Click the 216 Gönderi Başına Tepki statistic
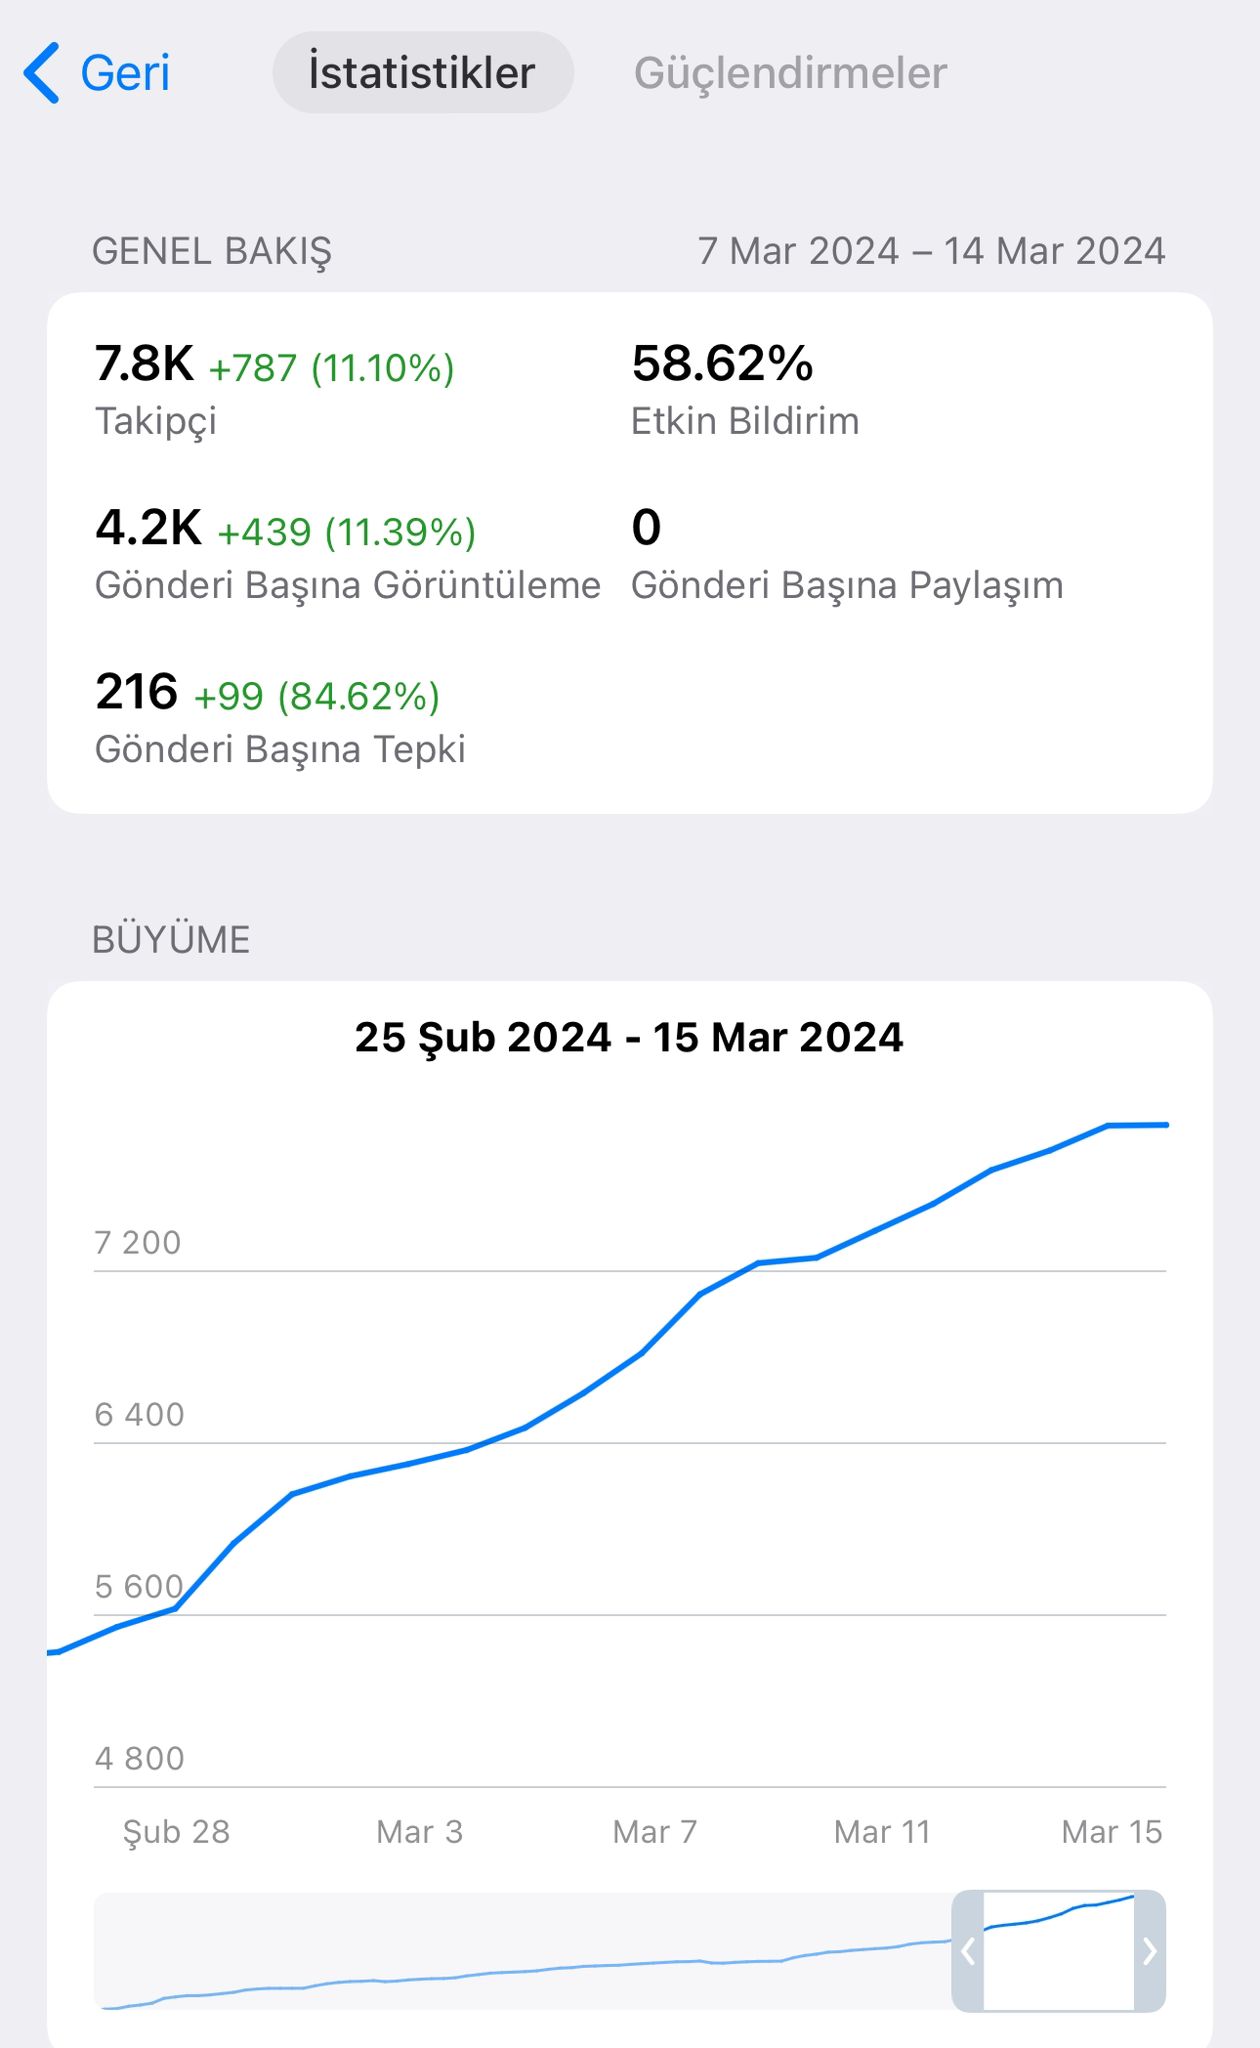 point(280,718)
